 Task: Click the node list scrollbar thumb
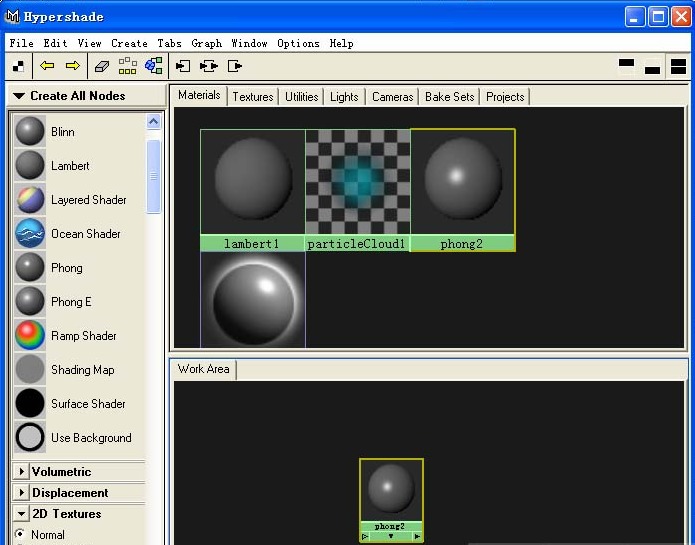click(x=153, y=176)
